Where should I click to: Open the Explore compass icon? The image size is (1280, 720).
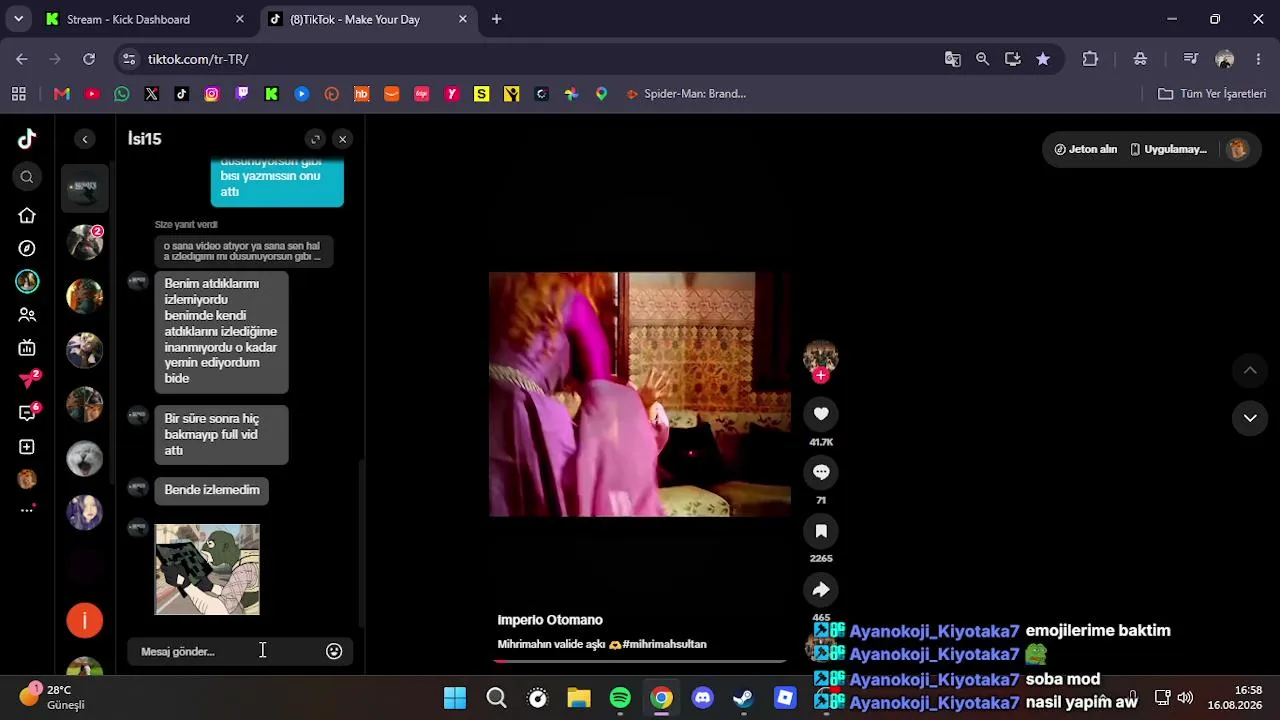coord(27,248)
